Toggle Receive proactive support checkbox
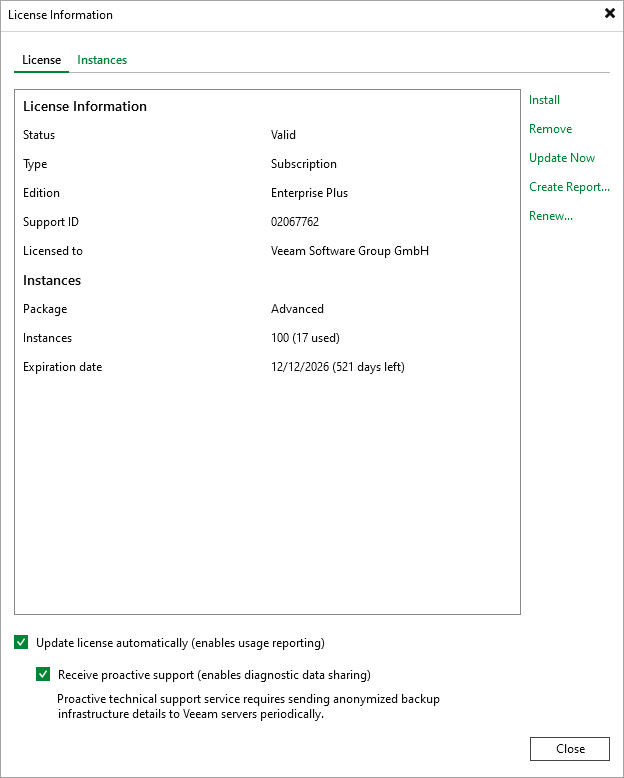Viewport: 624px width, 778px height. [x=43, y=674]
